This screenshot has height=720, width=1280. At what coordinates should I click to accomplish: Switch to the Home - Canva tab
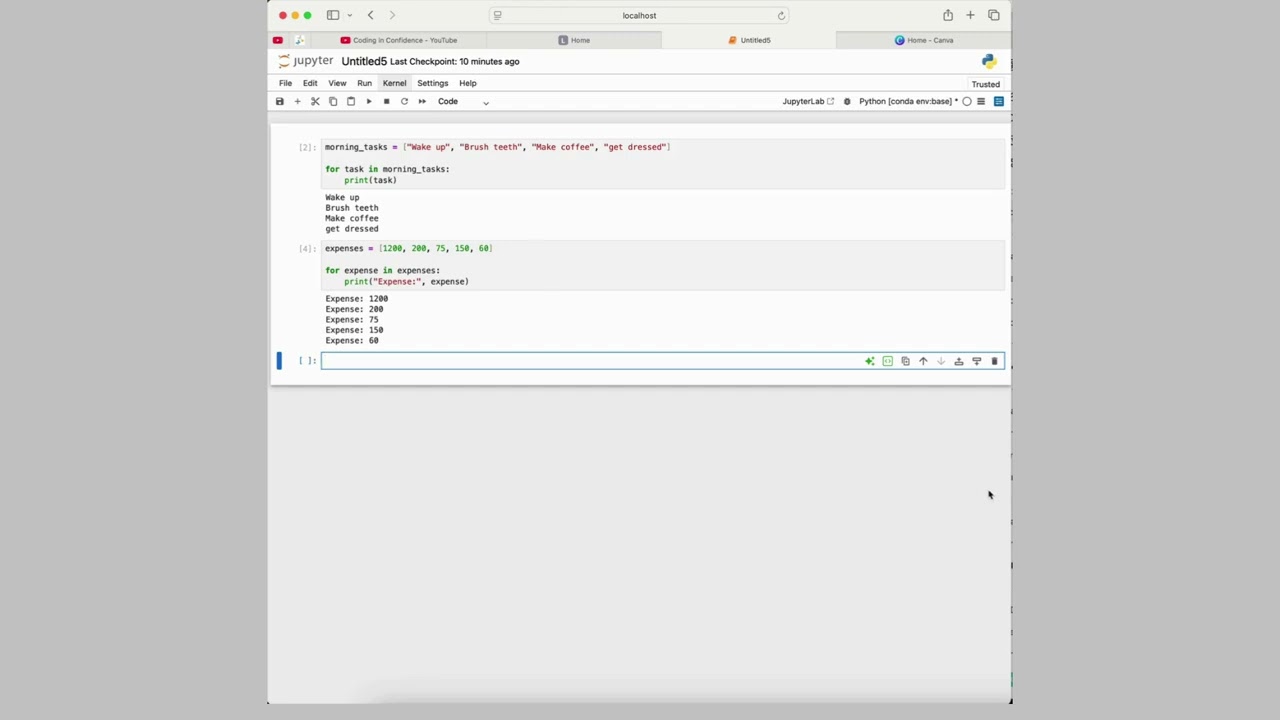pyautogui.click(x=923, y=40)
